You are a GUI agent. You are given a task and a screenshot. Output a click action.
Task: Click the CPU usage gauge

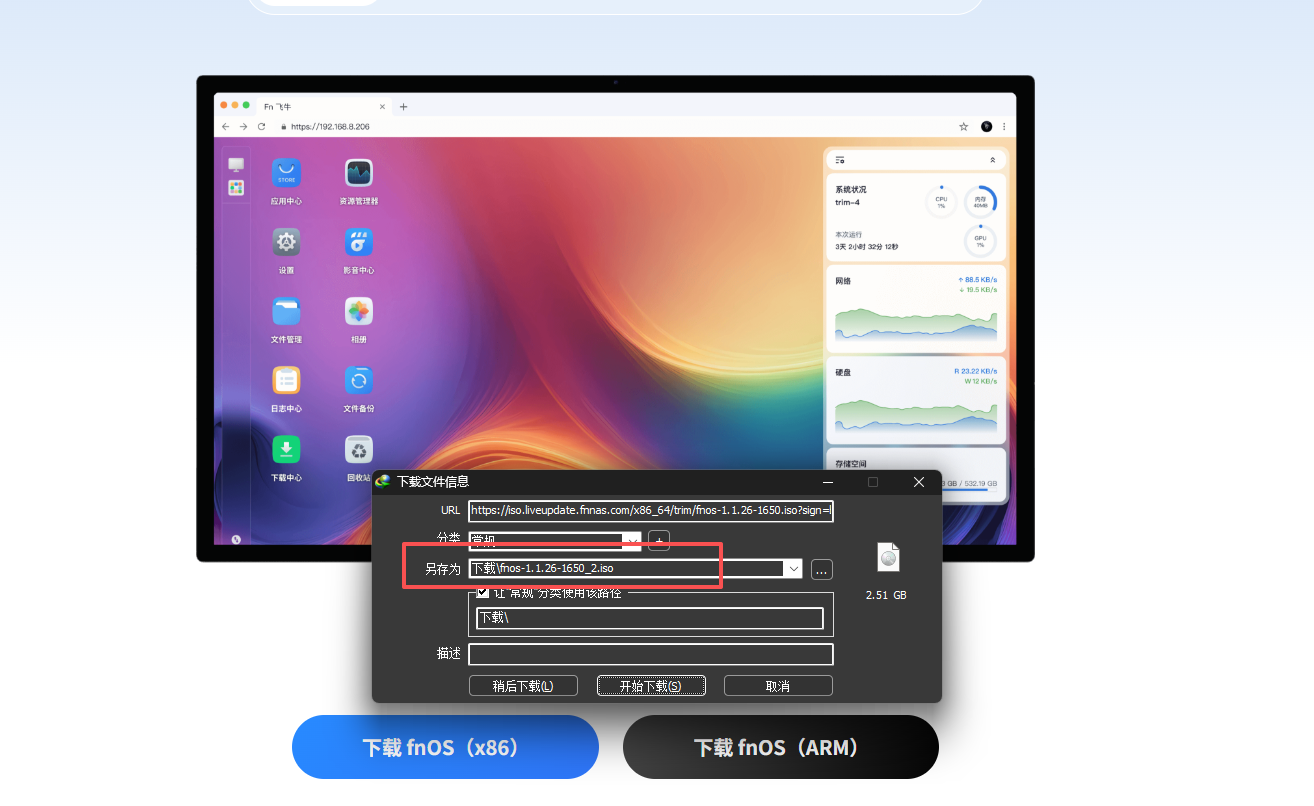pos(941,201)
